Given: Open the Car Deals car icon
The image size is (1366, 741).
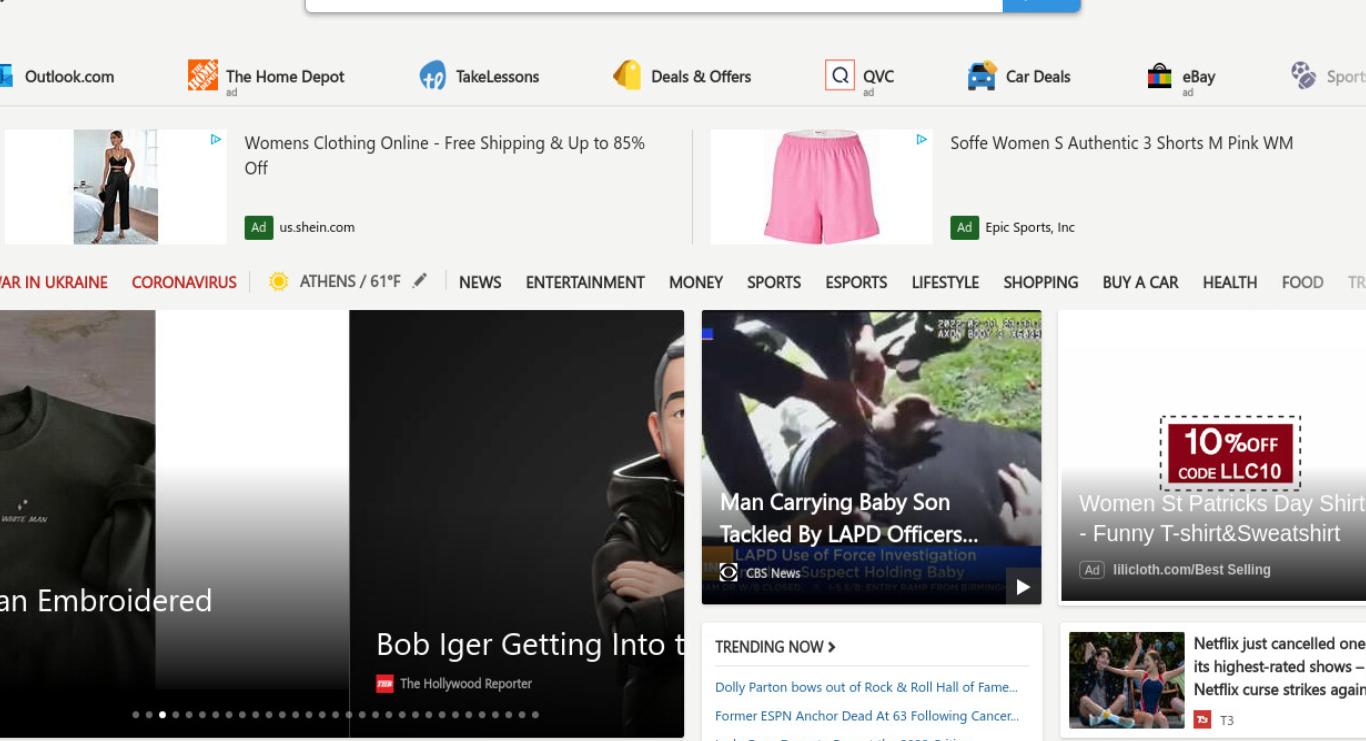Looking at the screenshot, I should pos(982,75).
